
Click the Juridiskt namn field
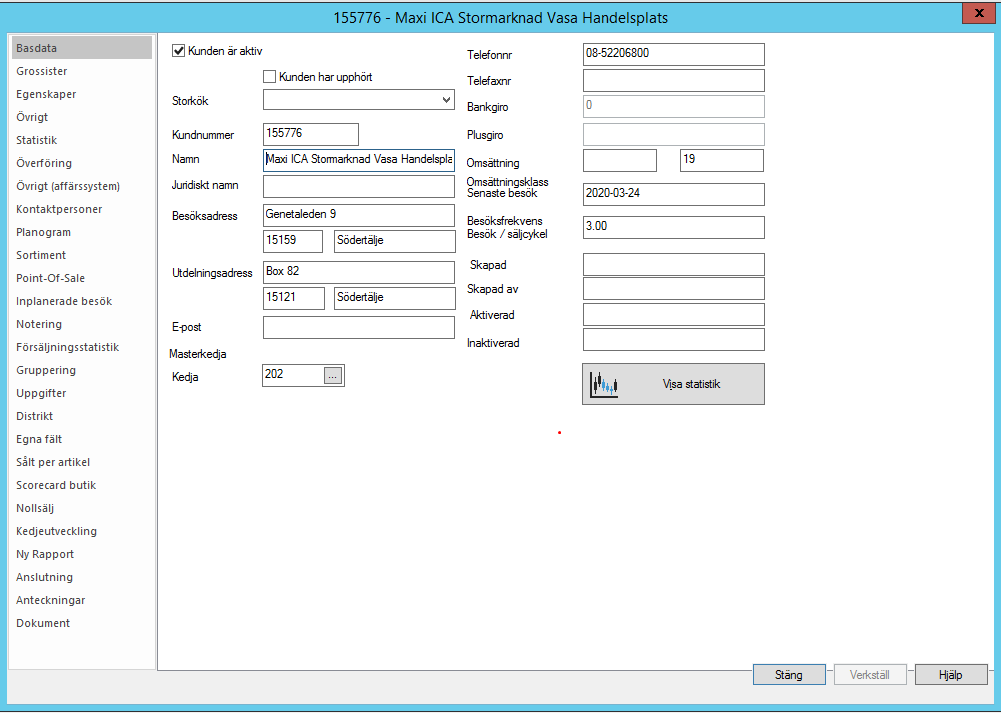click(359, 186)
